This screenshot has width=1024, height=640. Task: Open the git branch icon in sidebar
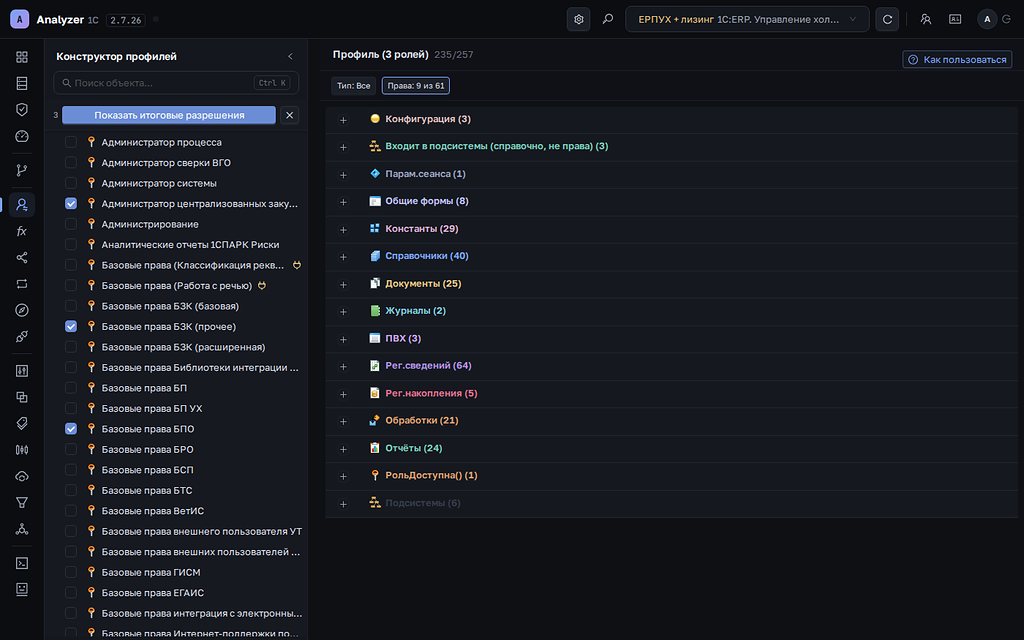tap(22, 170)
